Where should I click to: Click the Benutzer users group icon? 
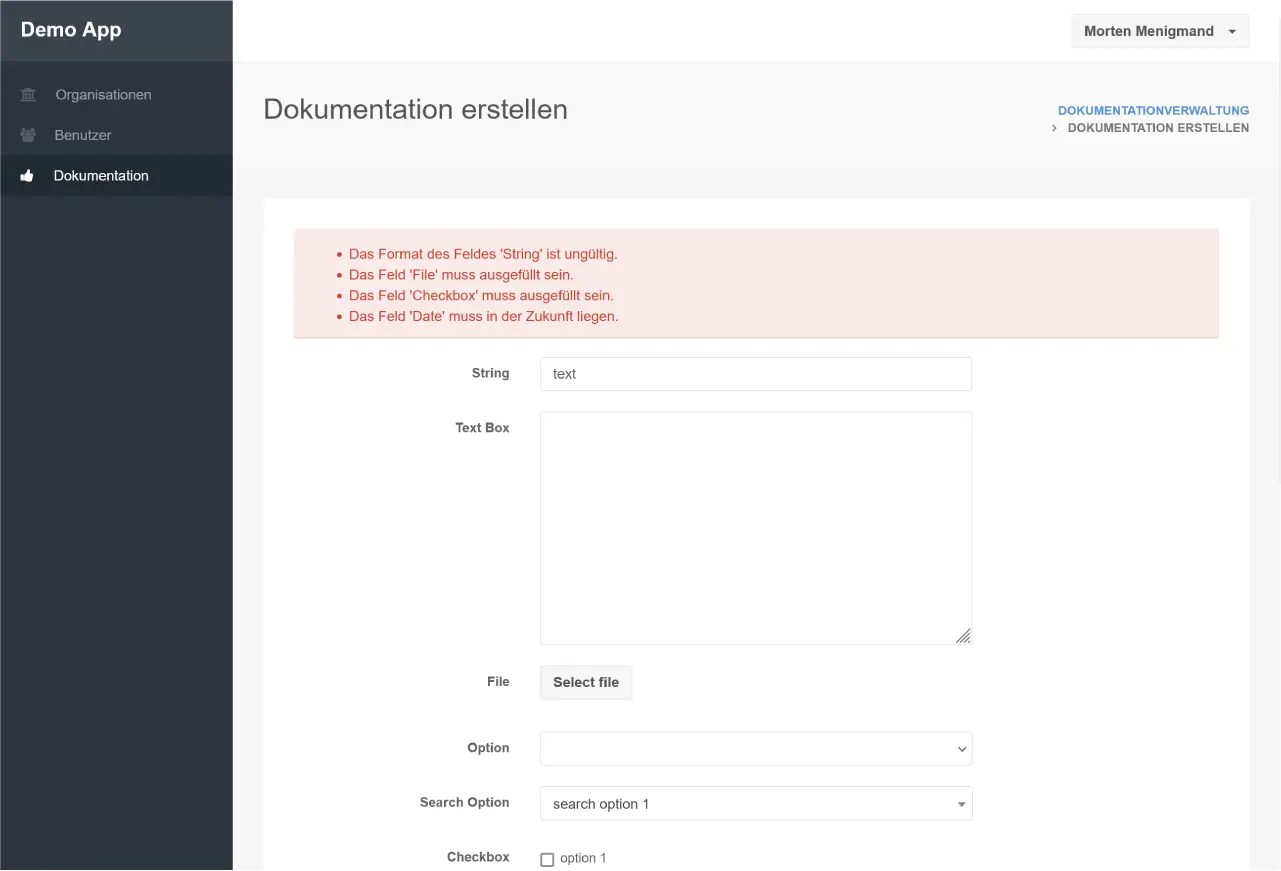pos(28,135)
